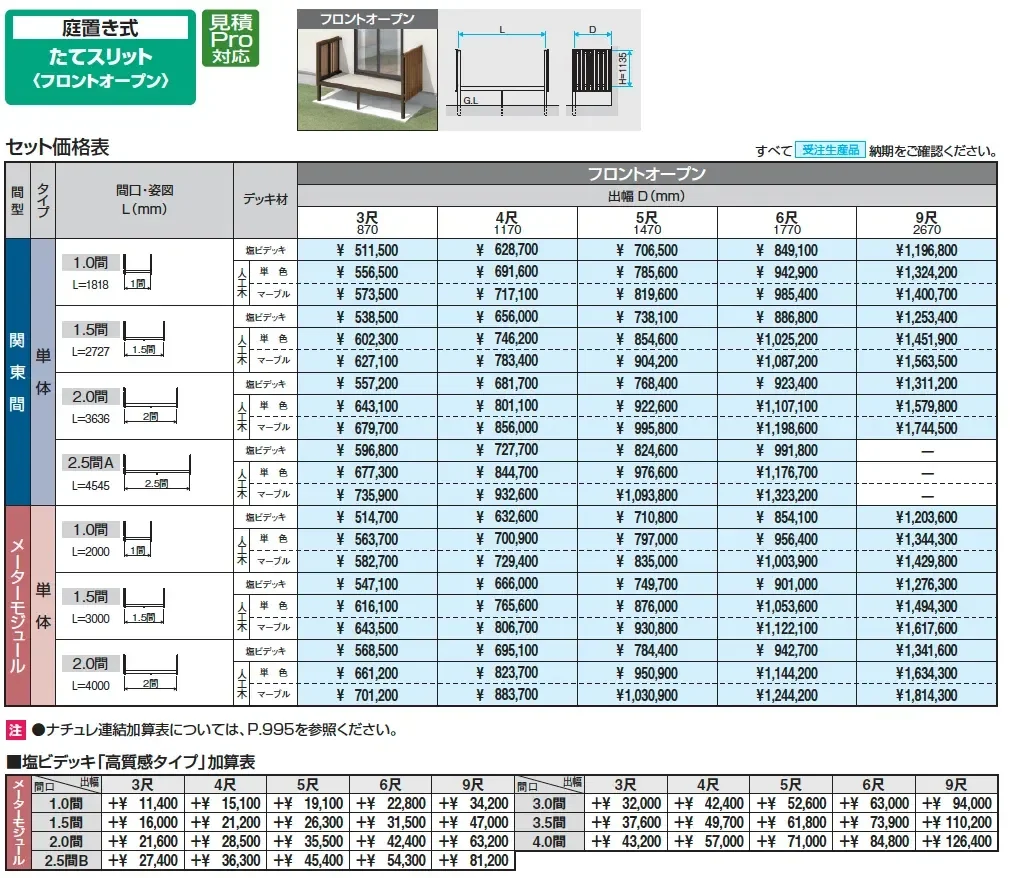Click the price ¥1,030,900
This screenshot has width=1010, height=878.
point(647,695)
